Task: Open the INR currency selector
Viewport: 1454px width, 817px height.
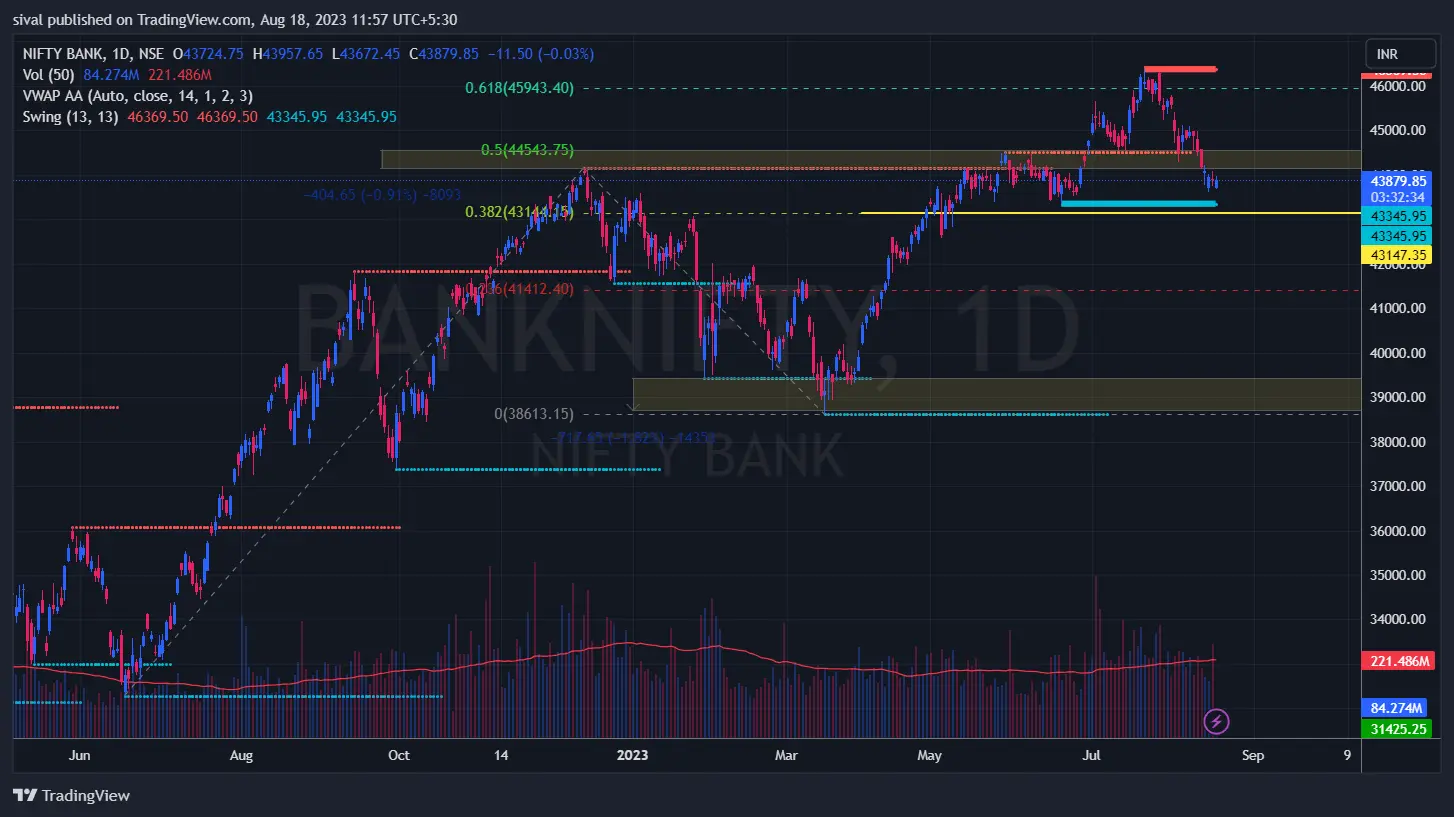Action: click(1400, 53)
